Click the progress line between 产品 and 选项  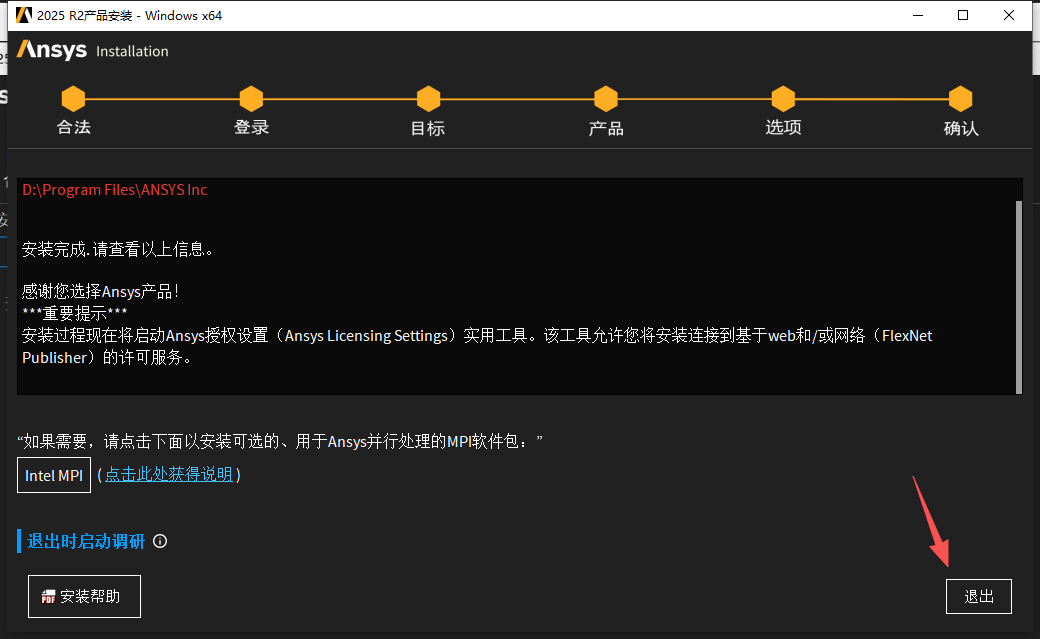[x=694, y=99]
